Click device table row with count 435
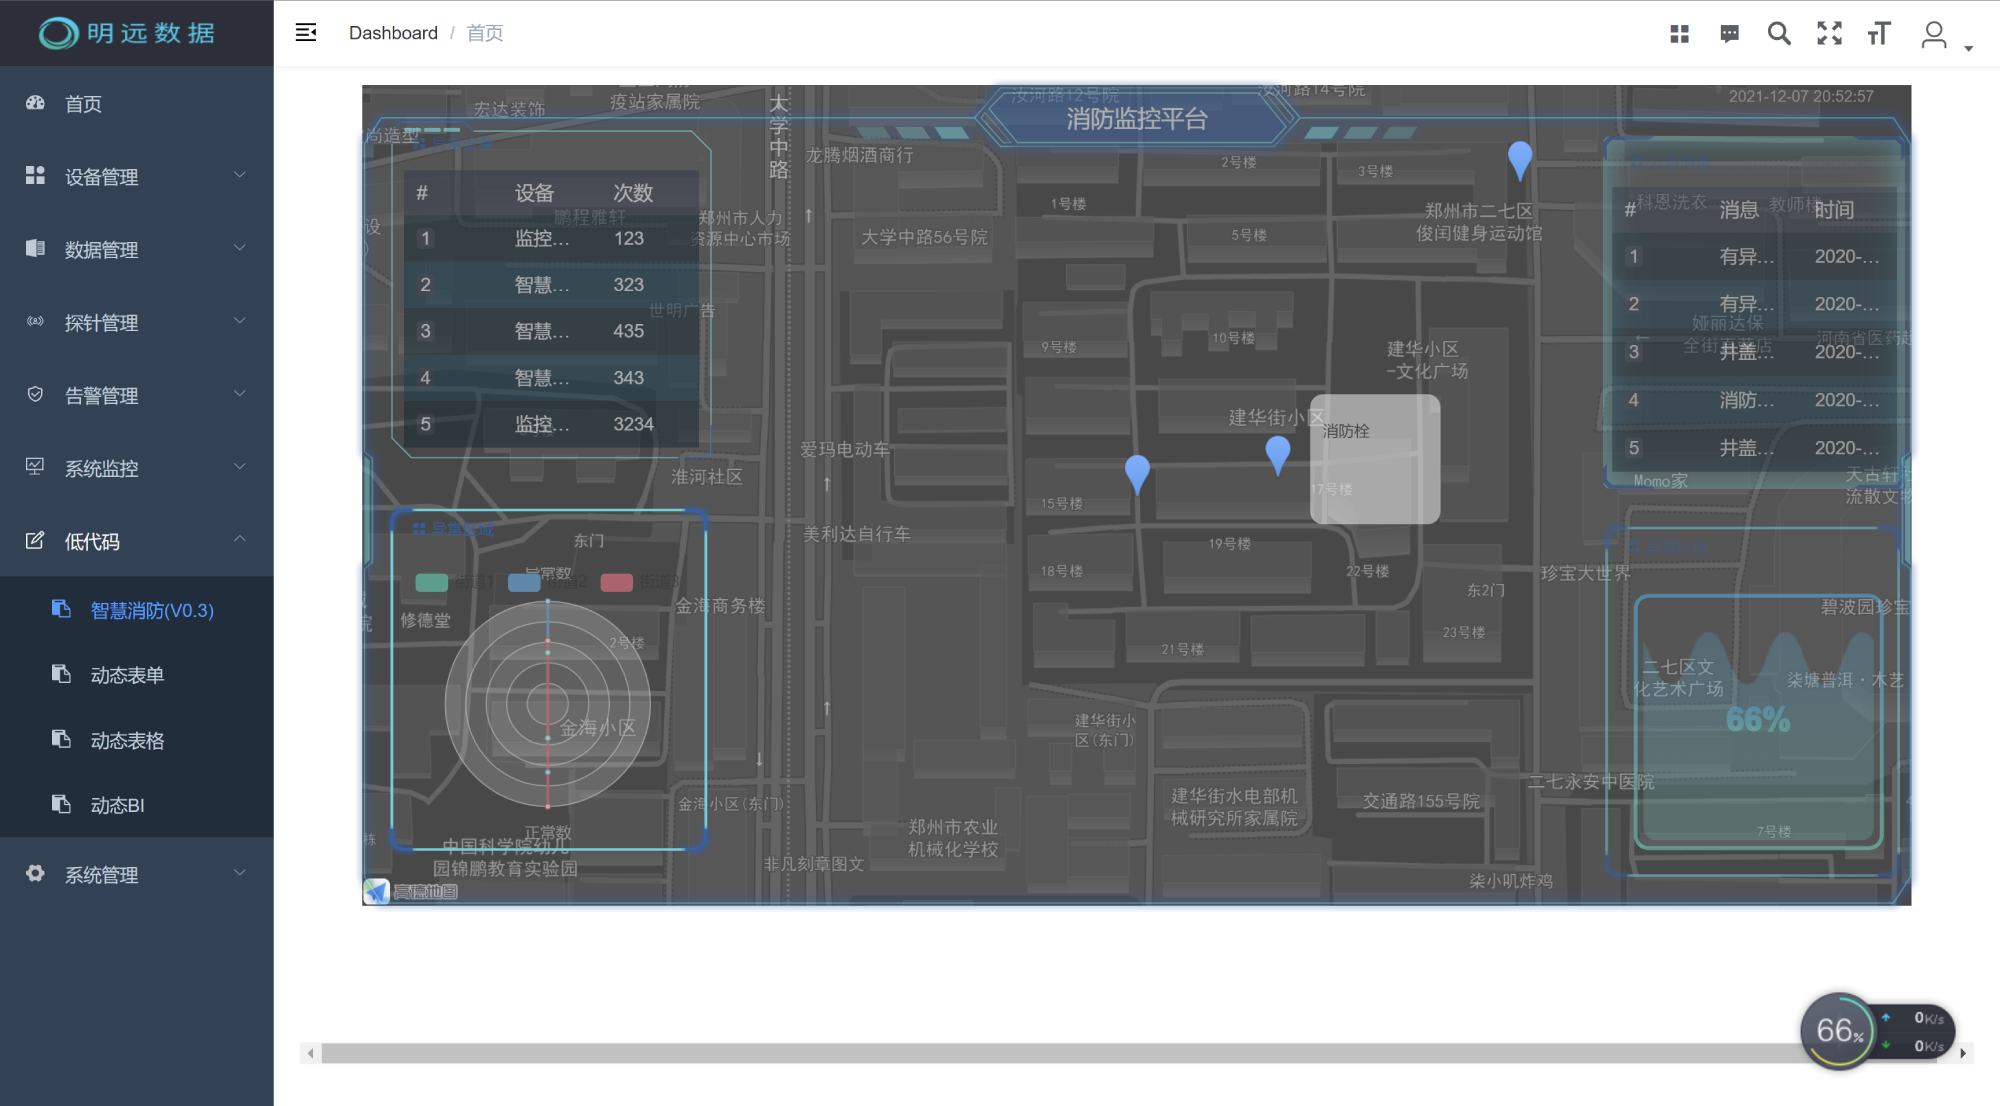The image size is (2000, 1106). click(551, 331)
